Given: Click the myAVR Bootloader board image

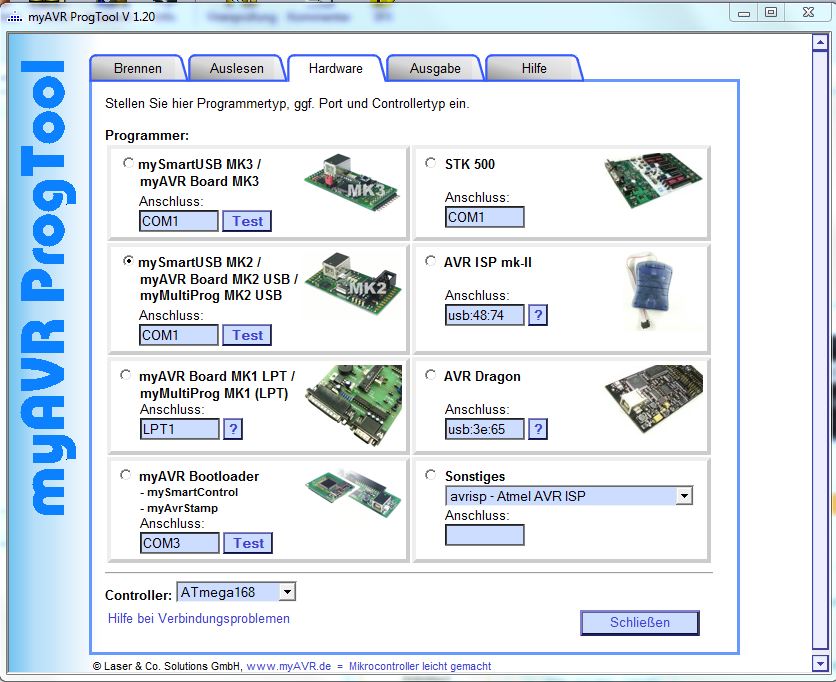Looking at the screenshot, I should (x=353, y=493).
